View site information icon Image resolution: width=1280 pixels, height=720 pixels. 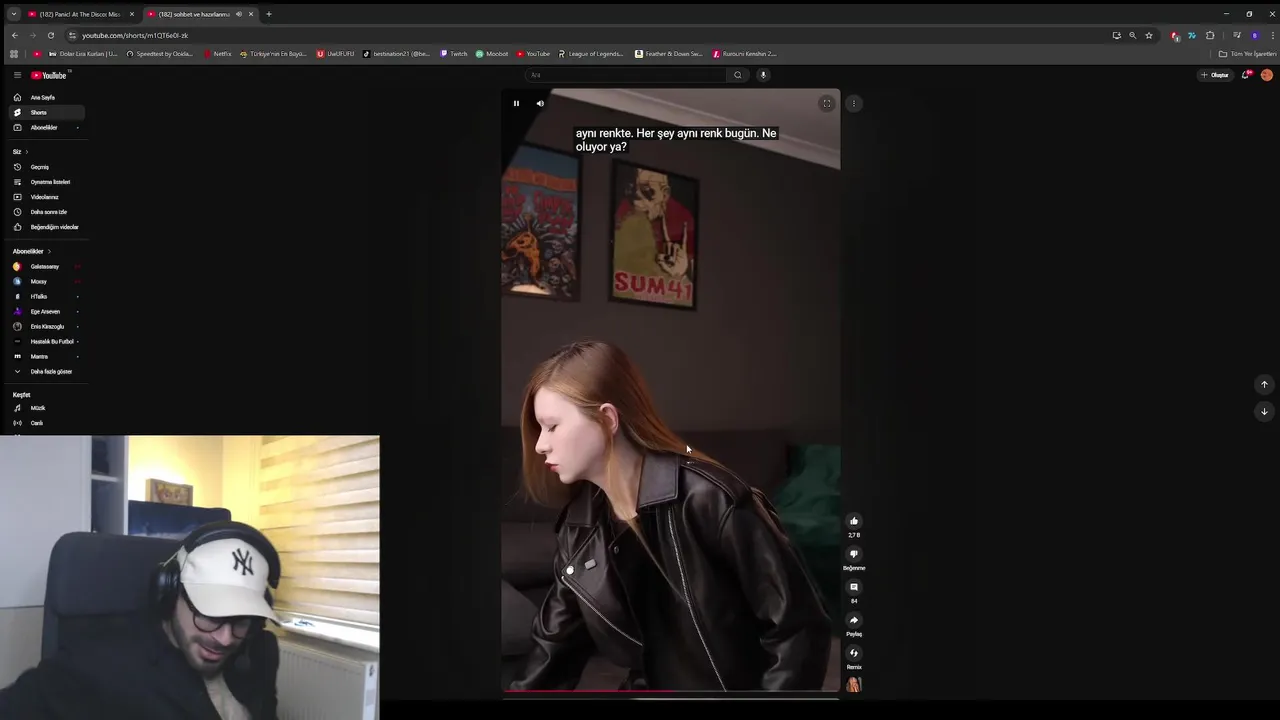(x=72, y=35)
